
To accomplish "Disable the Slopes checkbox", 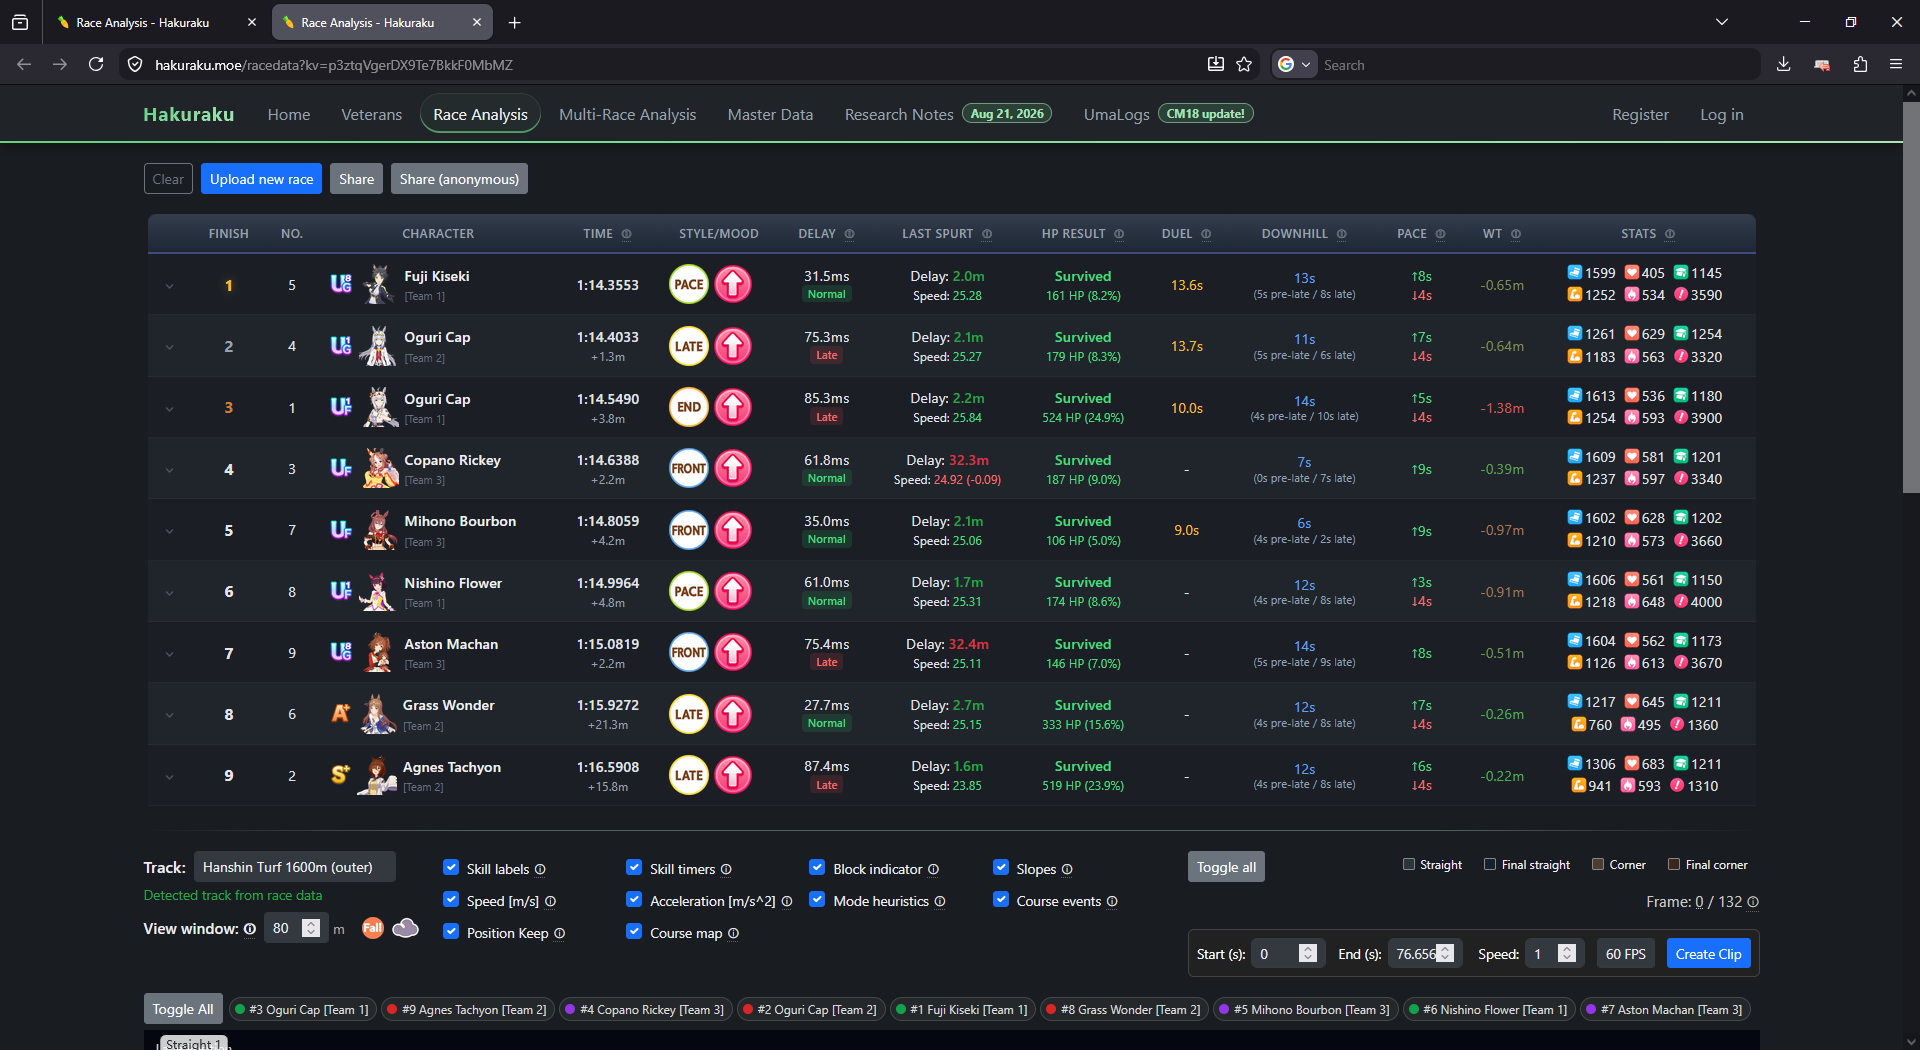I will click(1001, 868).
